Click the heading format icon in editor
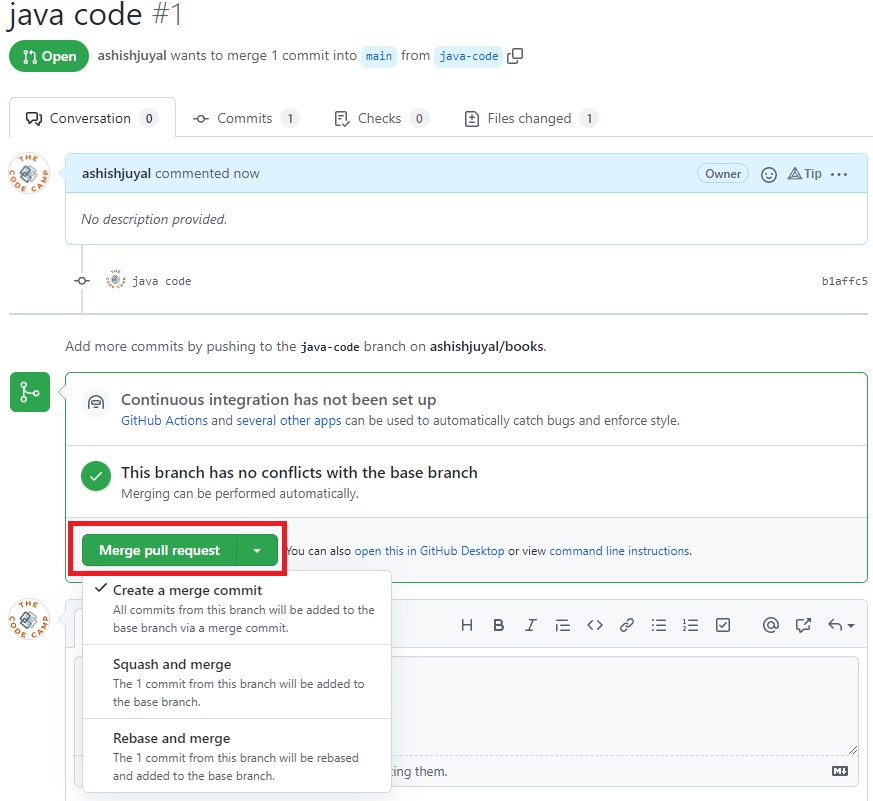 tap(467, 625)
